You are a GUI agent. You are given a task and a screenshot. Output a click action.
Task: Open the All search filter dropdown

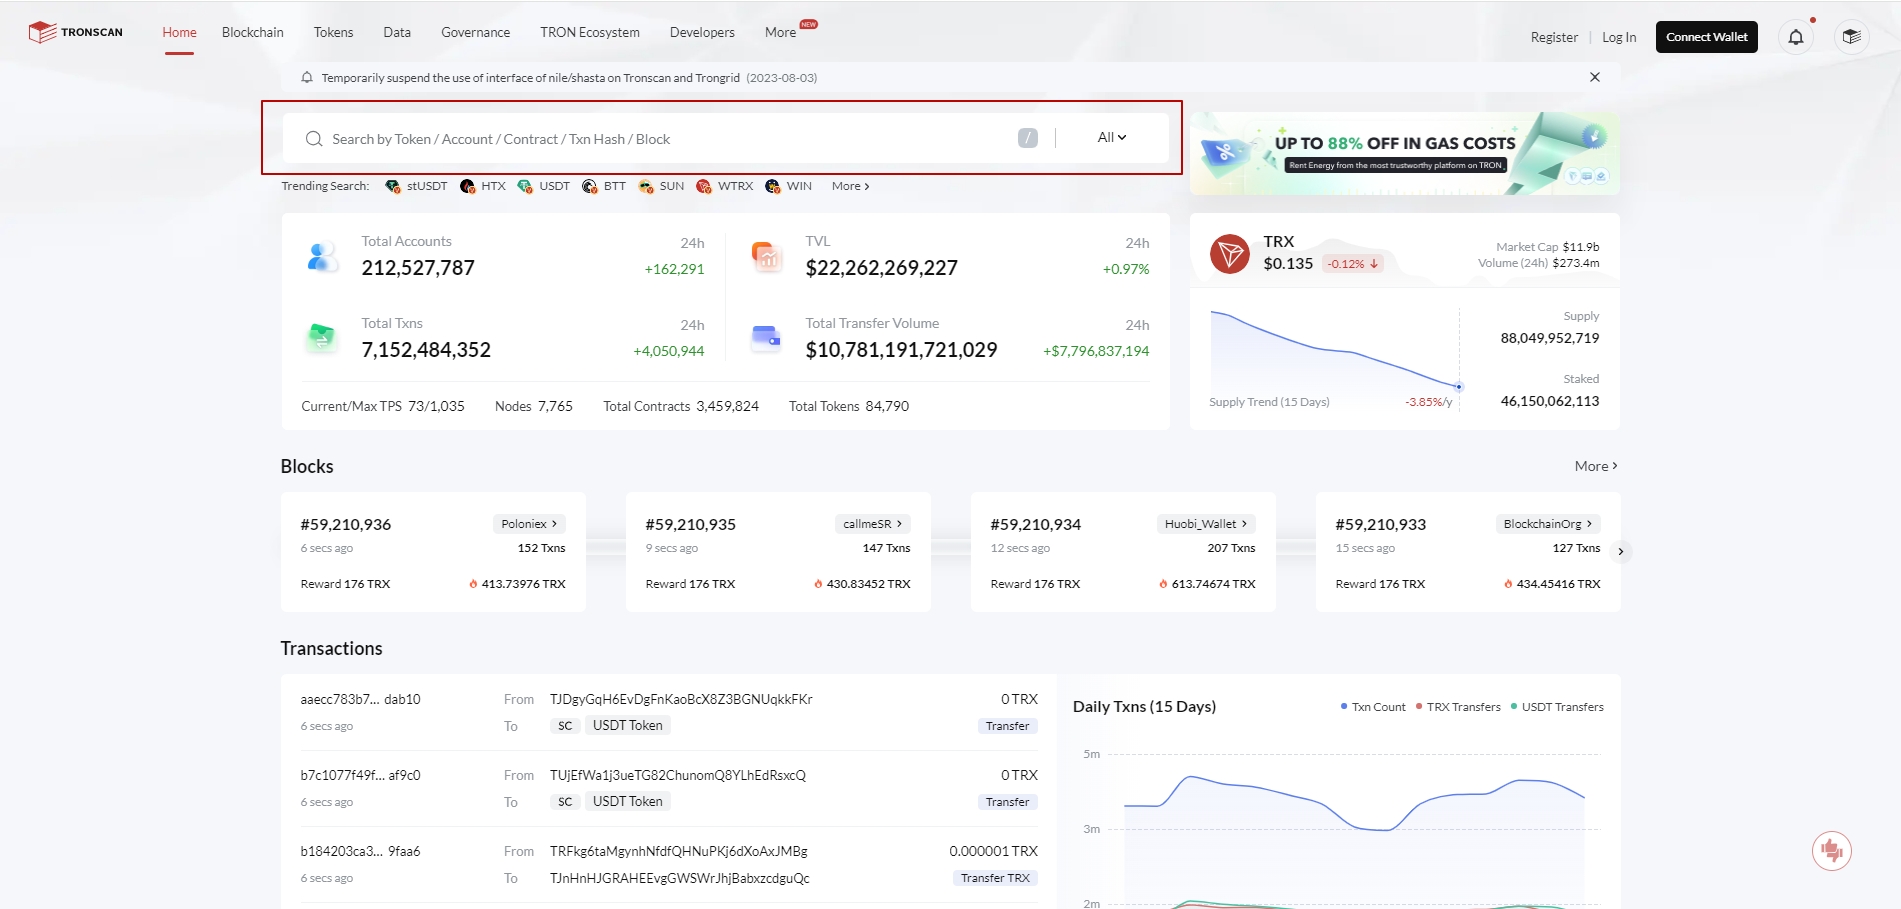tap(1112, 138)
